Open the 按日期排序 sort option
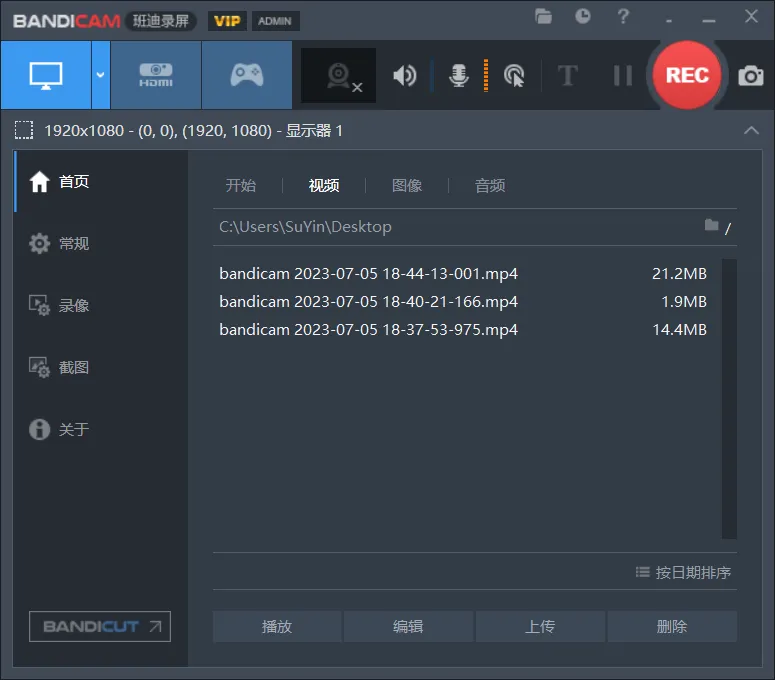This screenshot has width=775, height=680. 684,572
